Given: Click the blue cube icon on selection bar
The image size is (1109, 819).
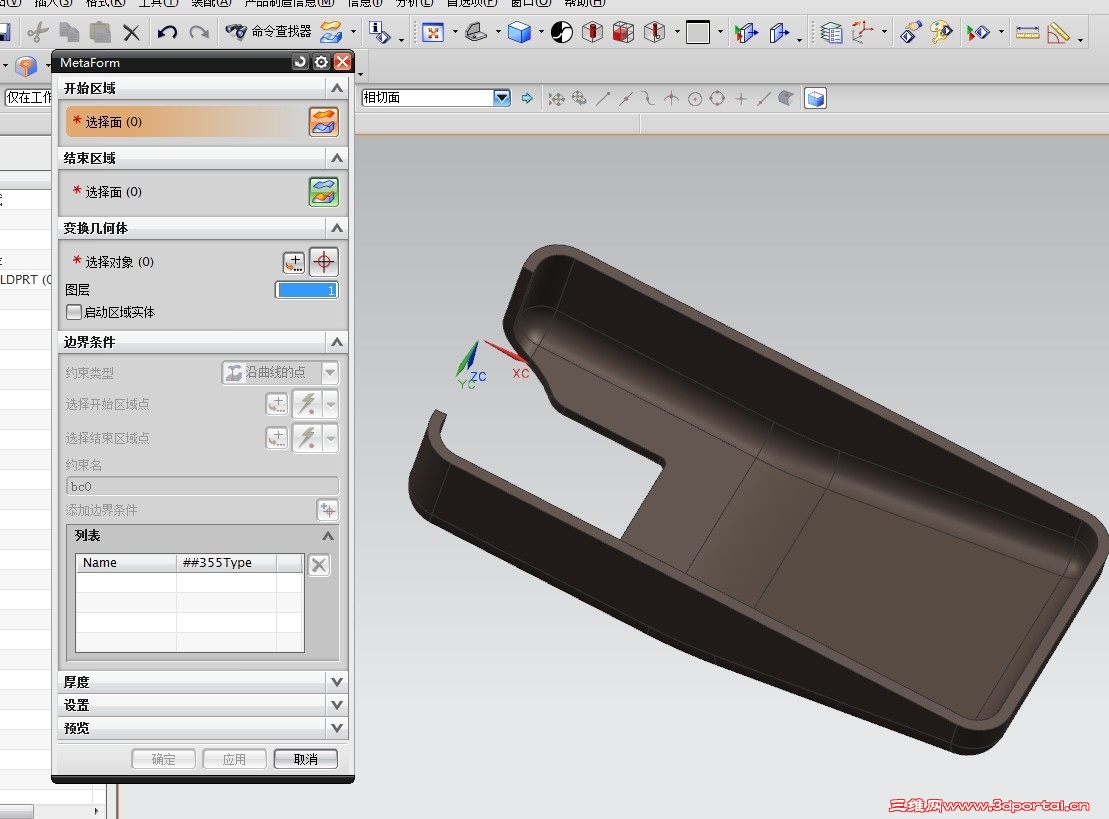Looking at the screenshot, I should (815, 98).
